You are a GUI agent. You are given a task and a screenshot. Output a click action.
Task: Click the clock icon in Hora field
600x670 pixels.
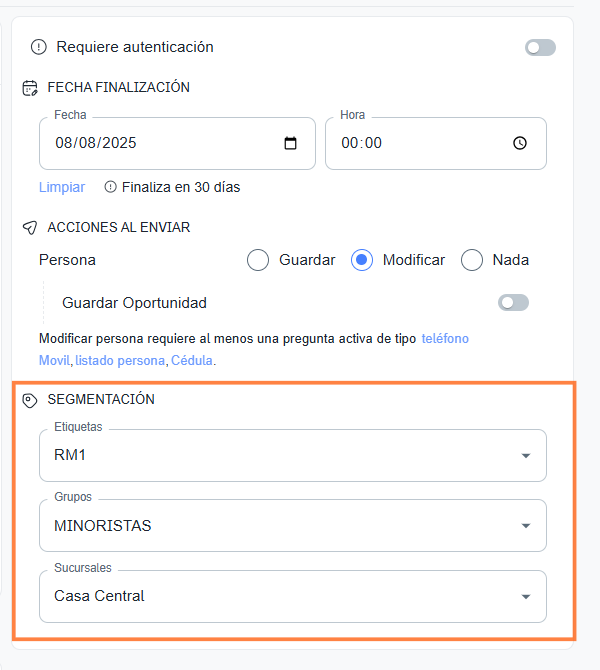tap(520, 143)
